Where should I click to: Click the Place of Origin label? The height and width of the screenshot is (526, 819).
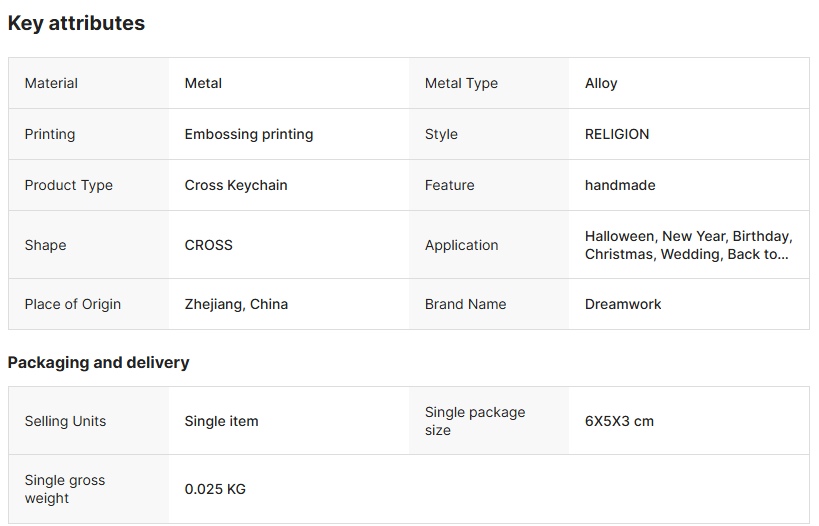[72, 304]
